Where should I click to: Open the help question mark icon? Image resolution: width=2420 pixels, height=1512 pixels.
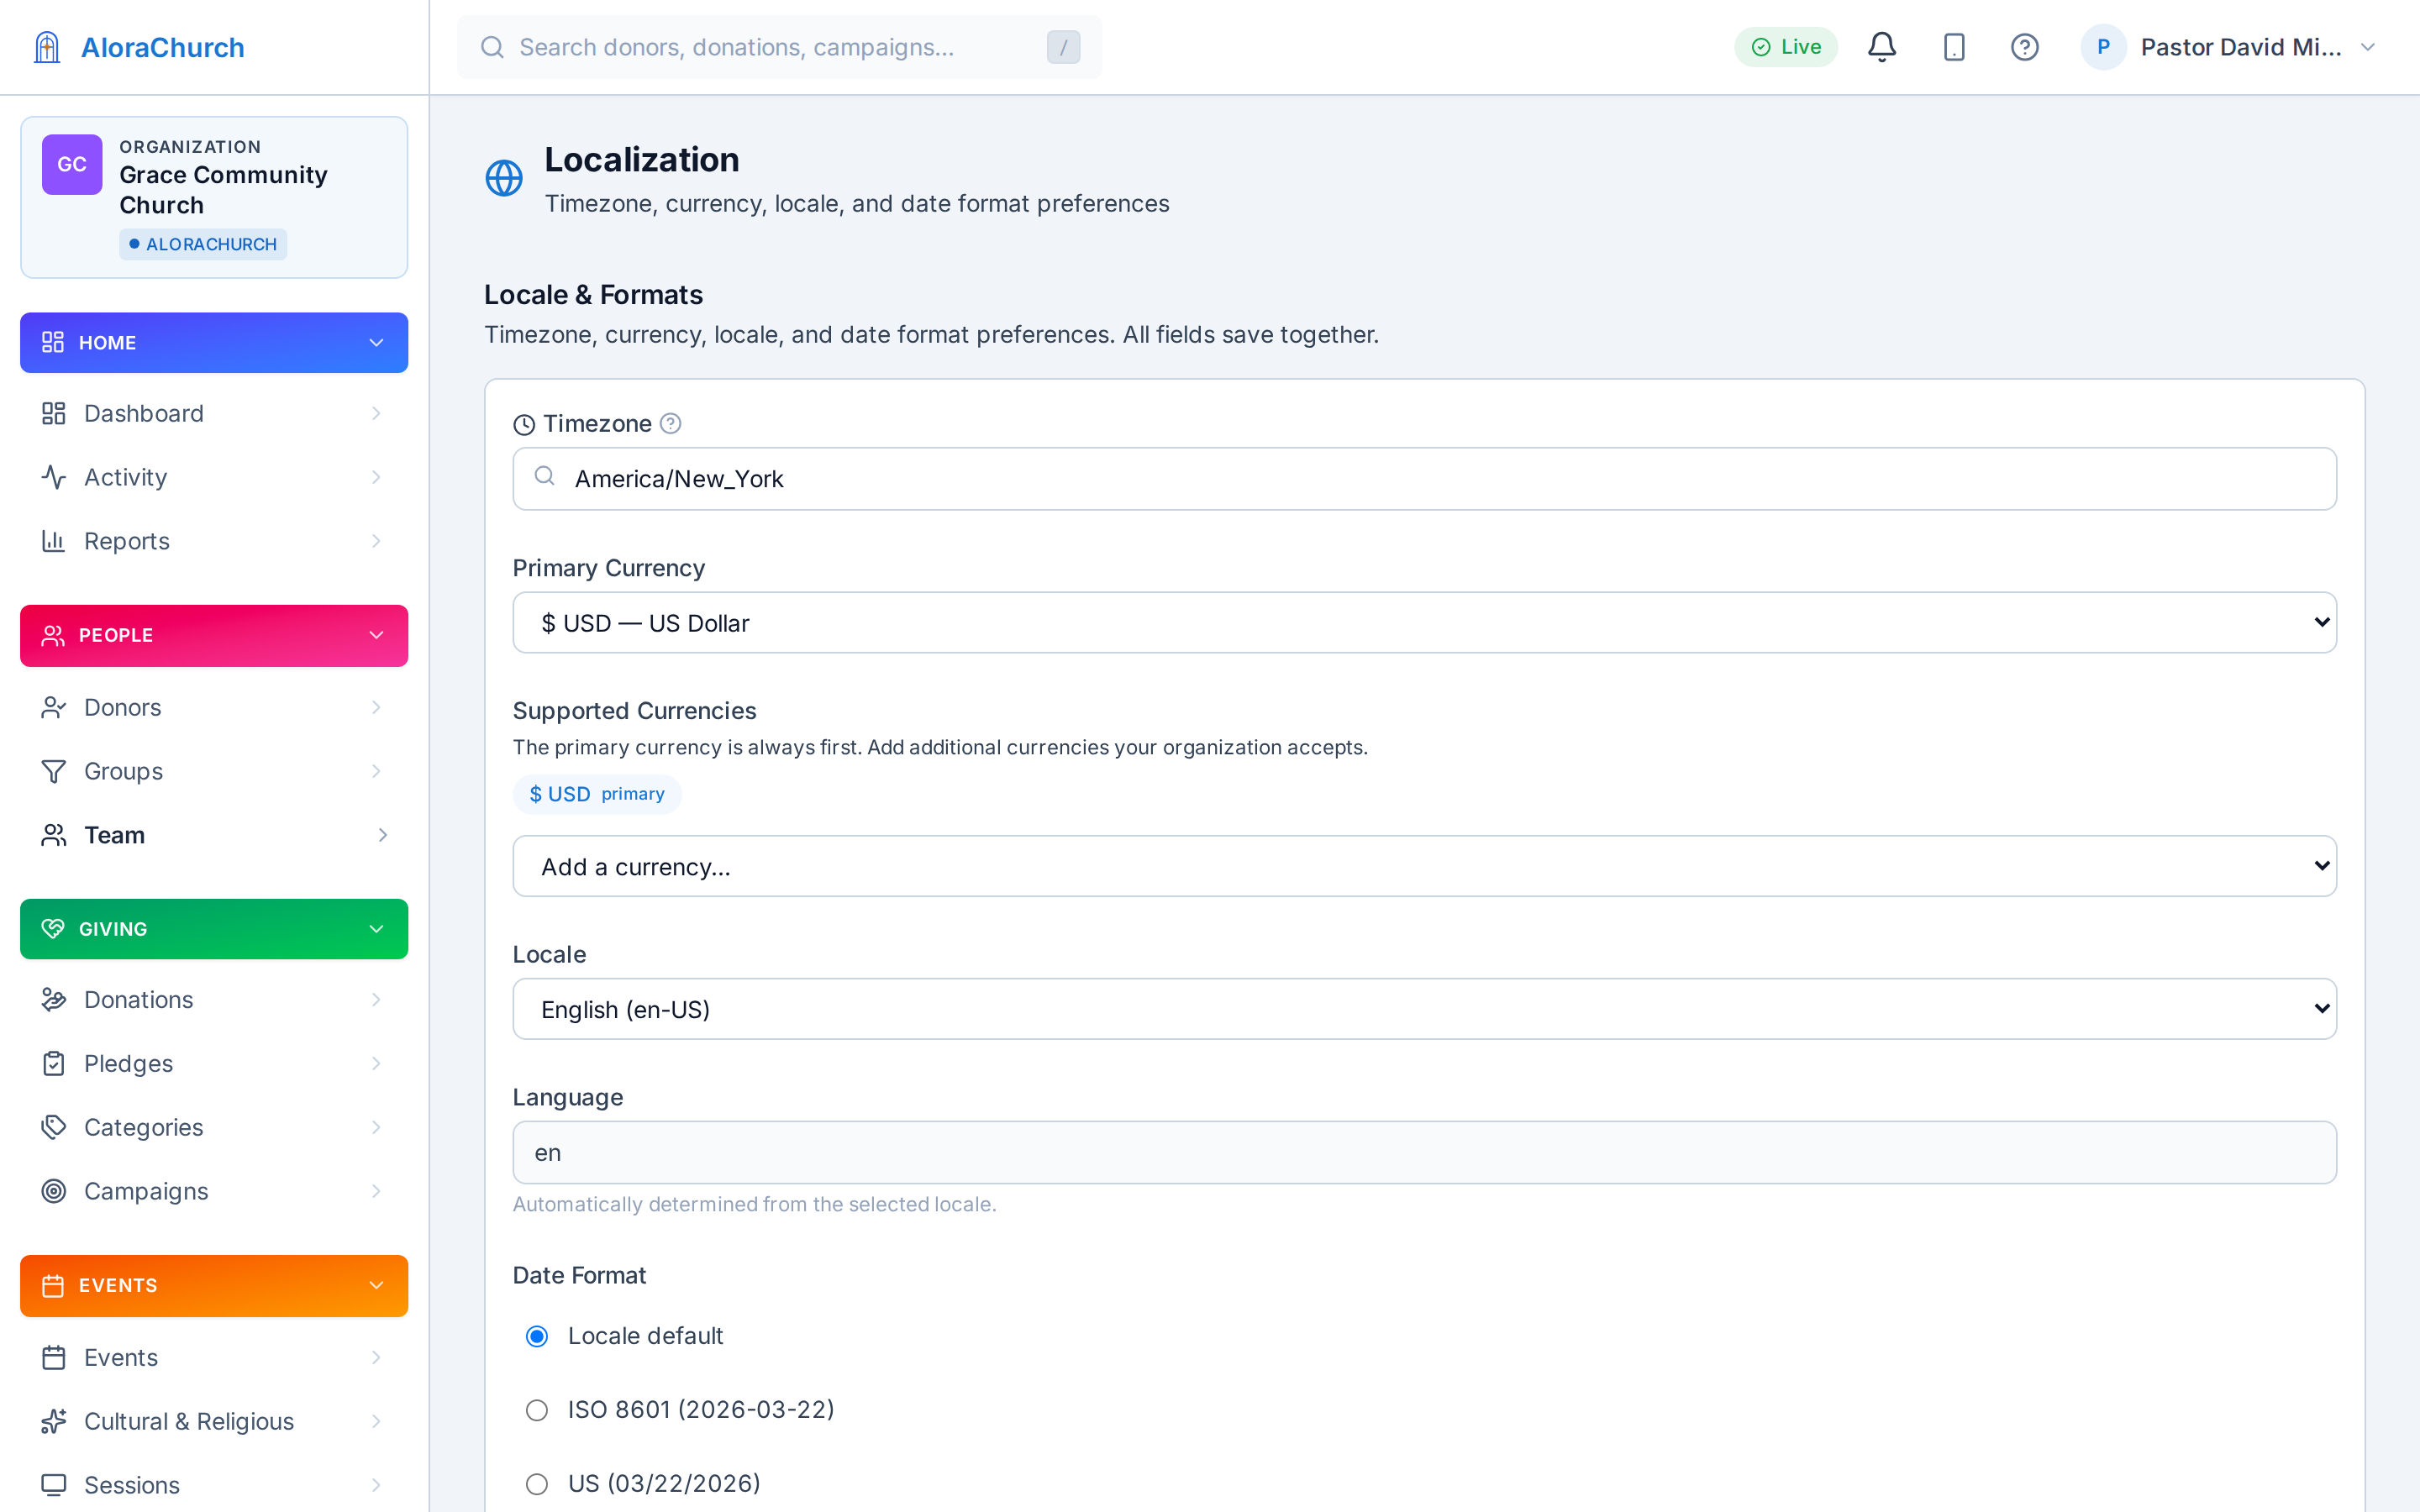2025,47
